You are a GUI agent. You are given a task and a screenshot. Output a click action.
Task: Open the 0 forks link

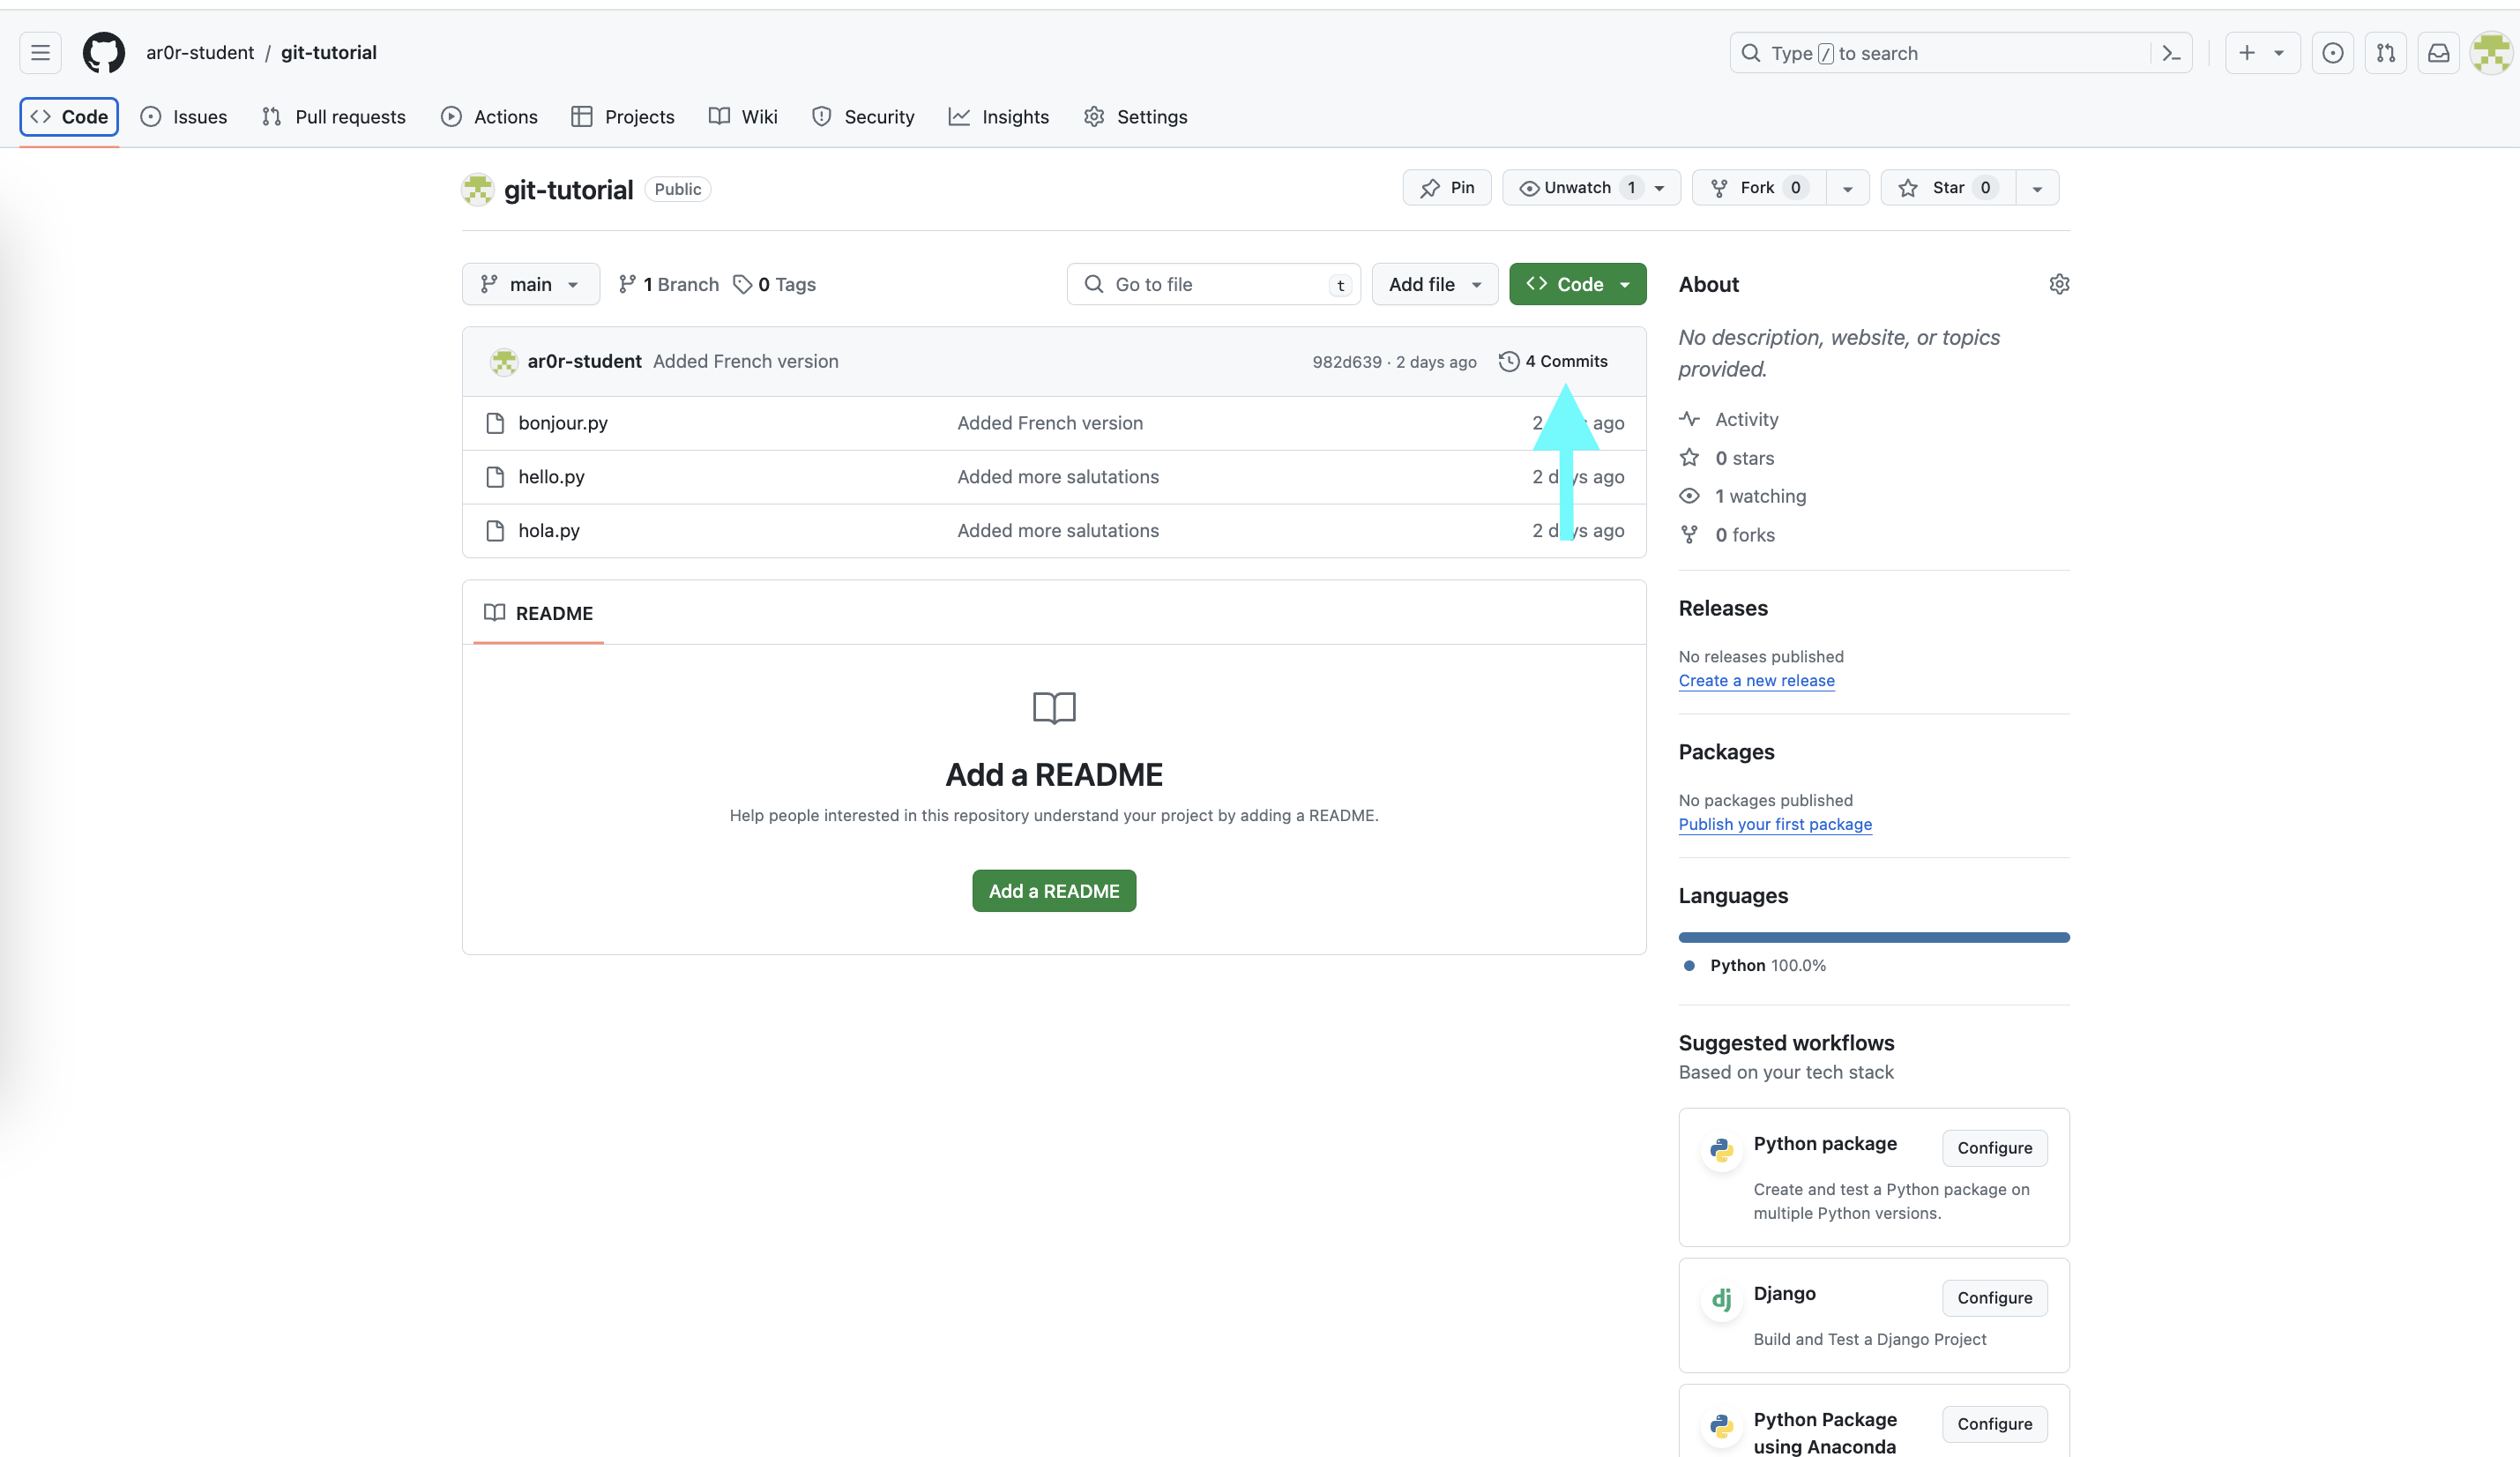1744,535
